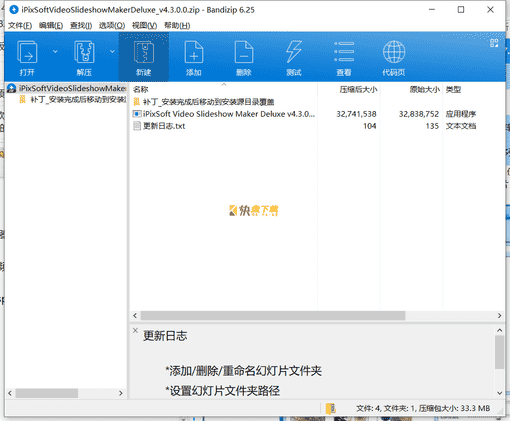The height and width of the screenshot is (421, 510).
Task: Select the iPixSoftVideoSlideshowMaker root tree node
Action: tap(67, 88)
